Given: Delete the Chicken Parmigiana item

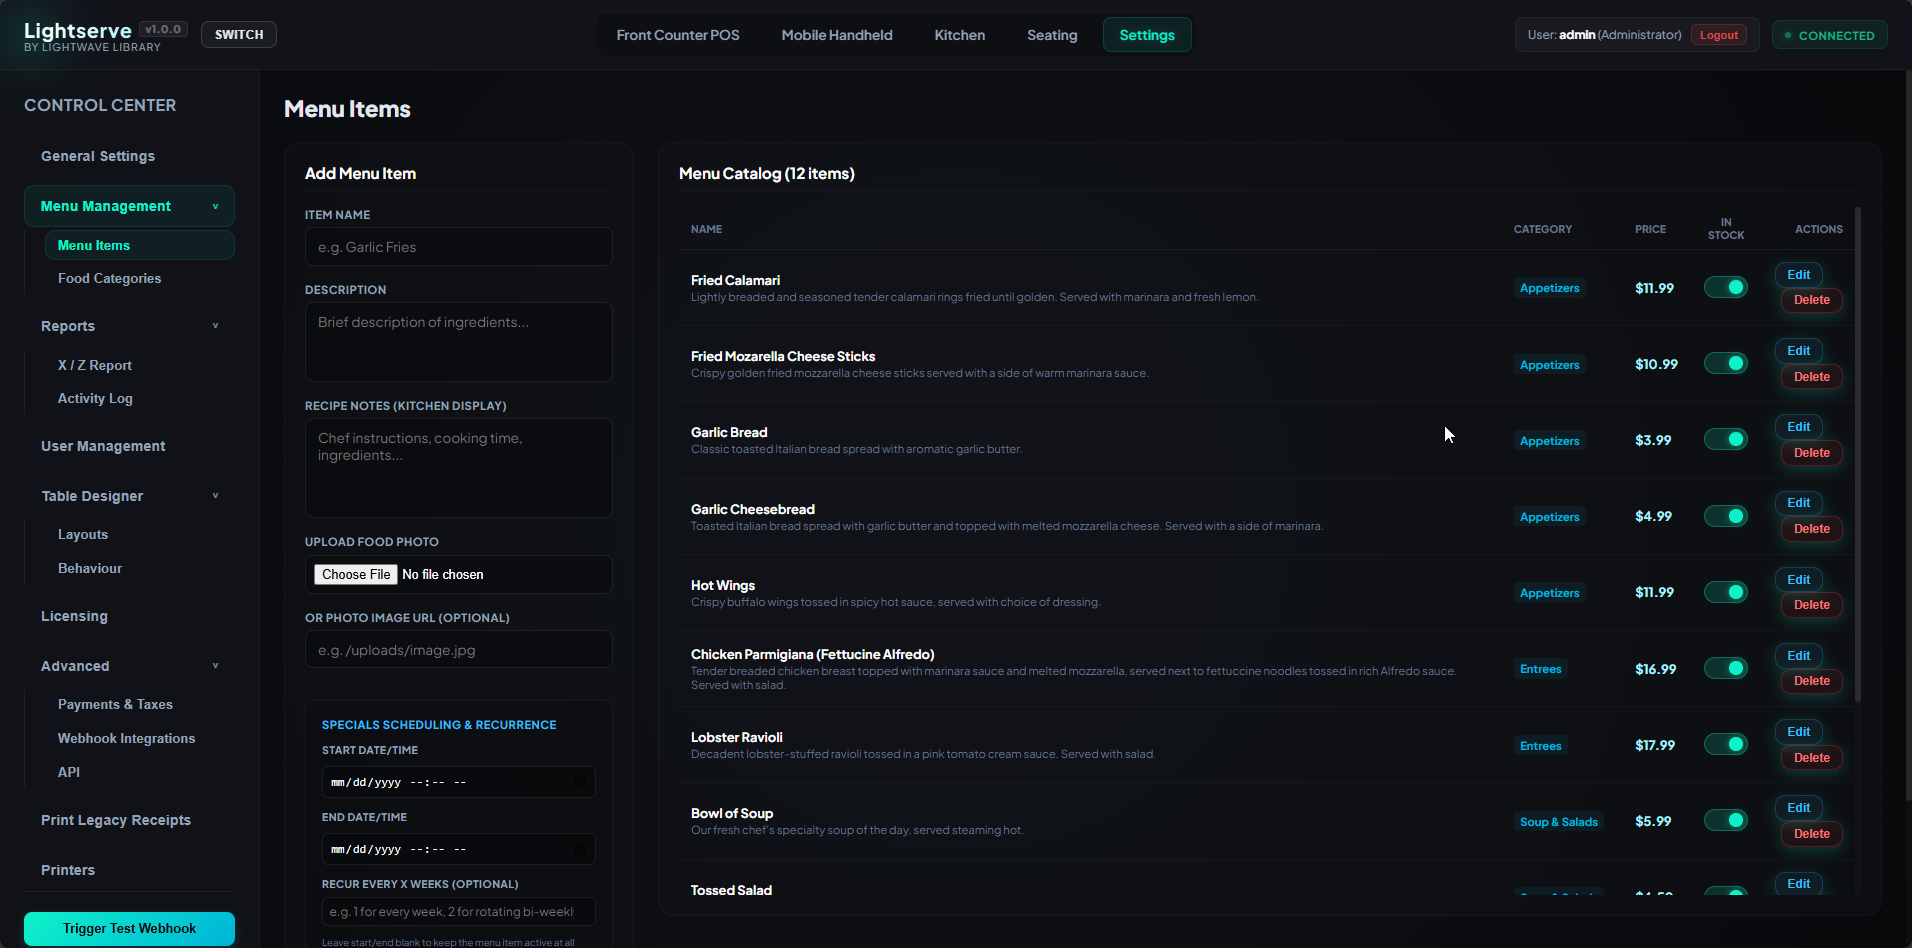Looking at the screenshot, I should tap(1811, 681).
